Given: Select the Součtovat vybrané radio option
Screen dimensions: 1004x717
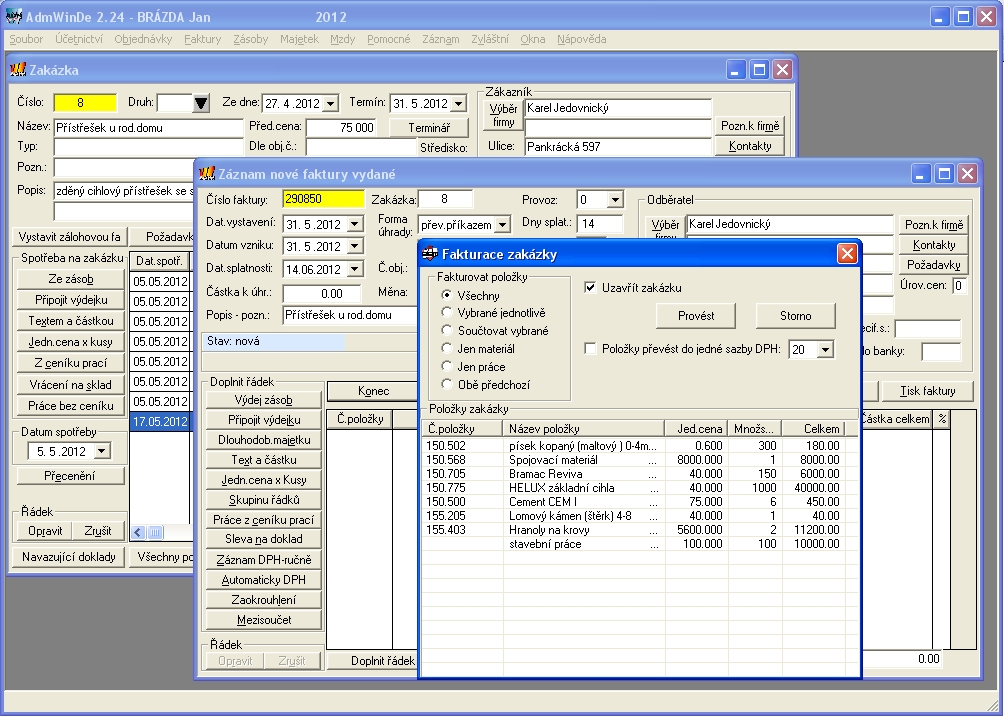Looking at the screenshot, I should coord(447,331).
